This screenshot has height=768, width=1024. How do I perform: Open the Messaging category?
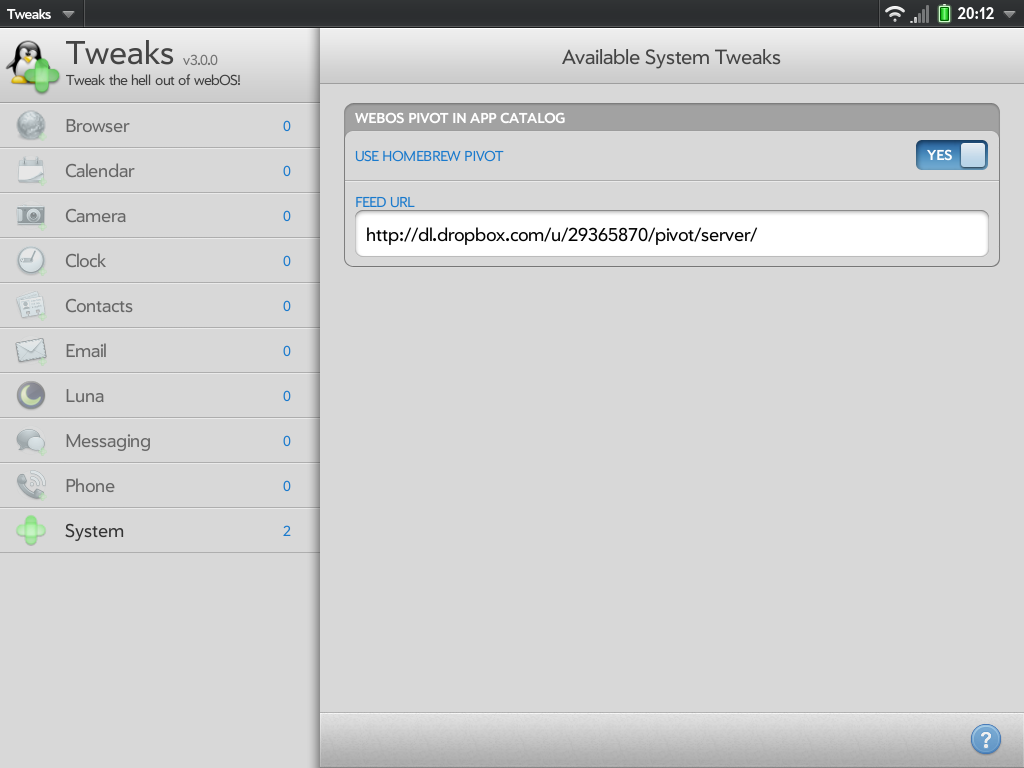click(159, 441)
